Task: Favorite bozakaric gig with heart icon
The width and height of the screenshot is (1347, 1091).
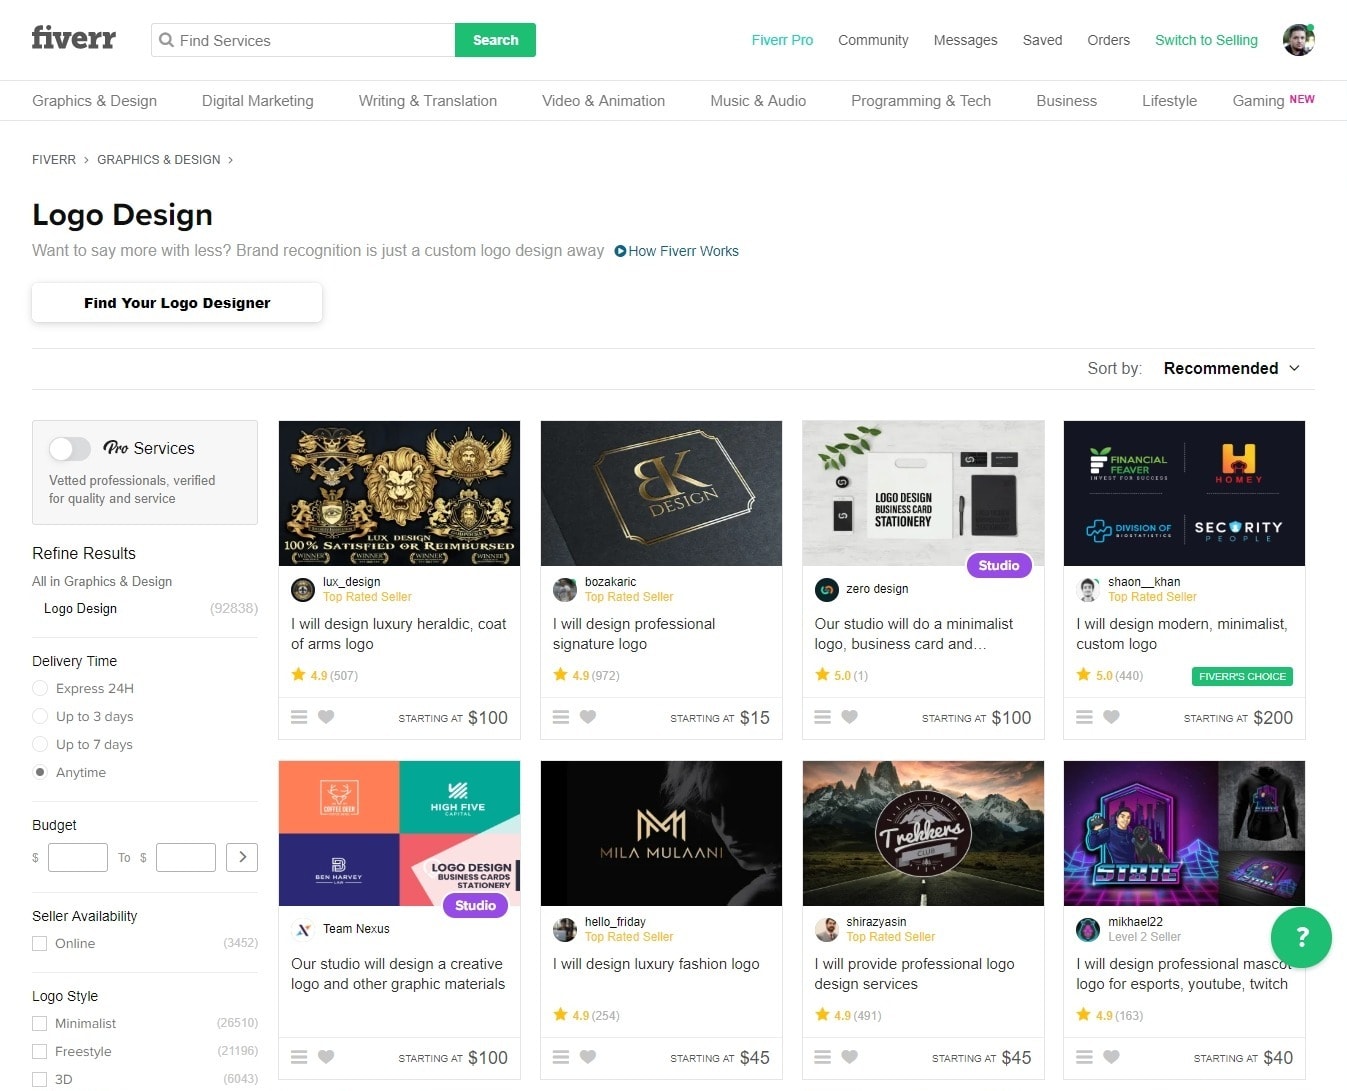Action: coord(588,717)
